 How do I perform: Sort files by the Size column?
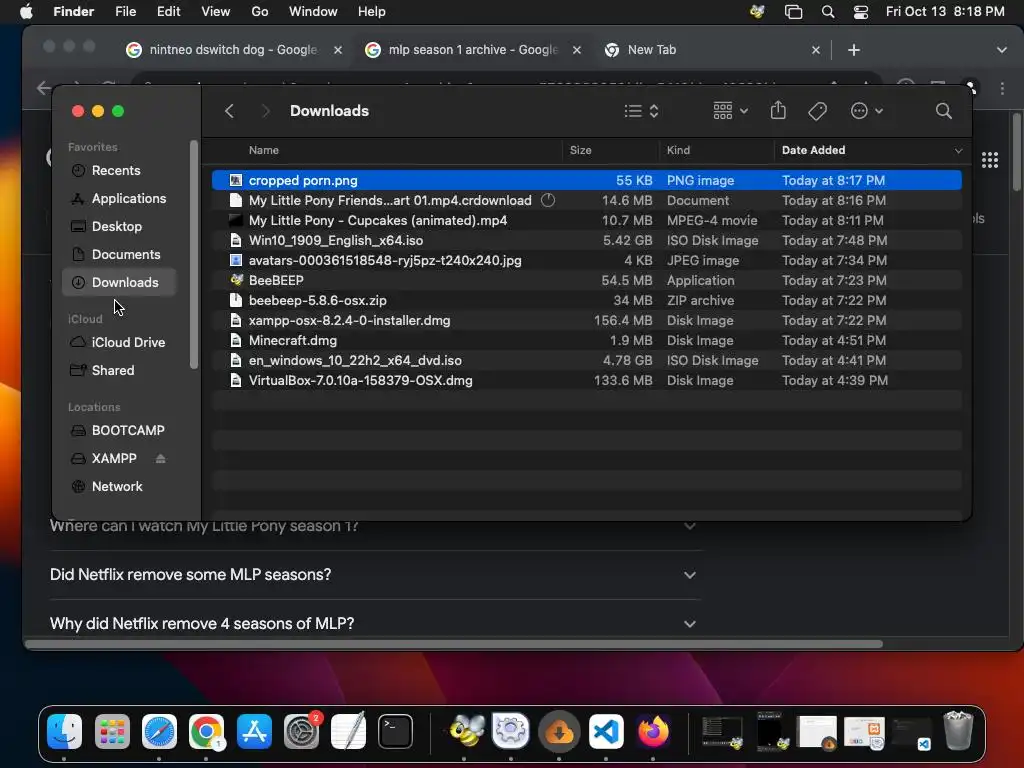[580, 150]
